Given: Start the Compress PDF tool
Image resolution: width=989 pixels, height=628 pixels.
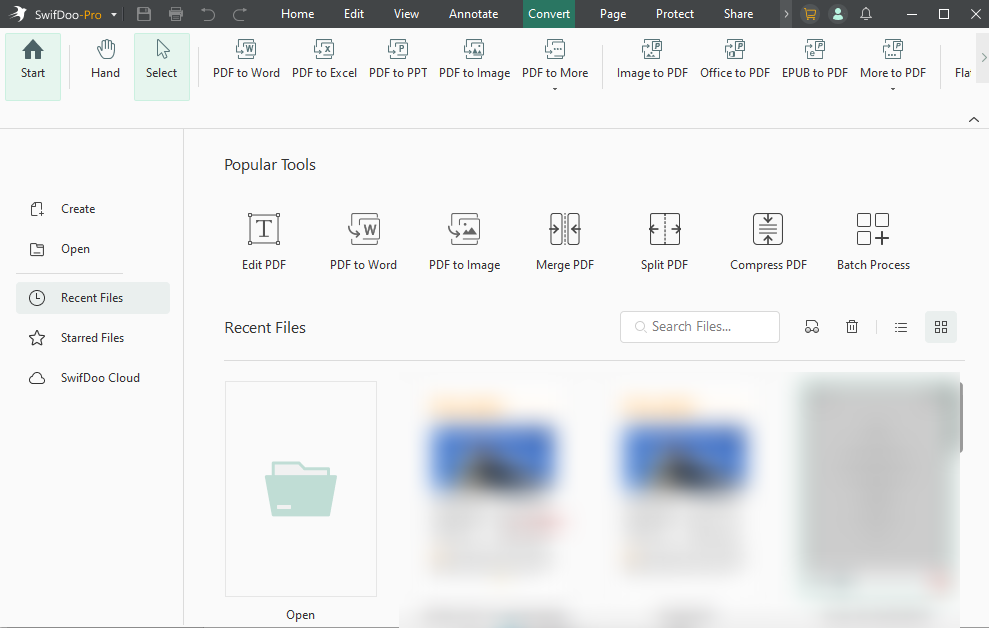Looking at the screenshot, I should pyautogui.click(x=767, y=238).
